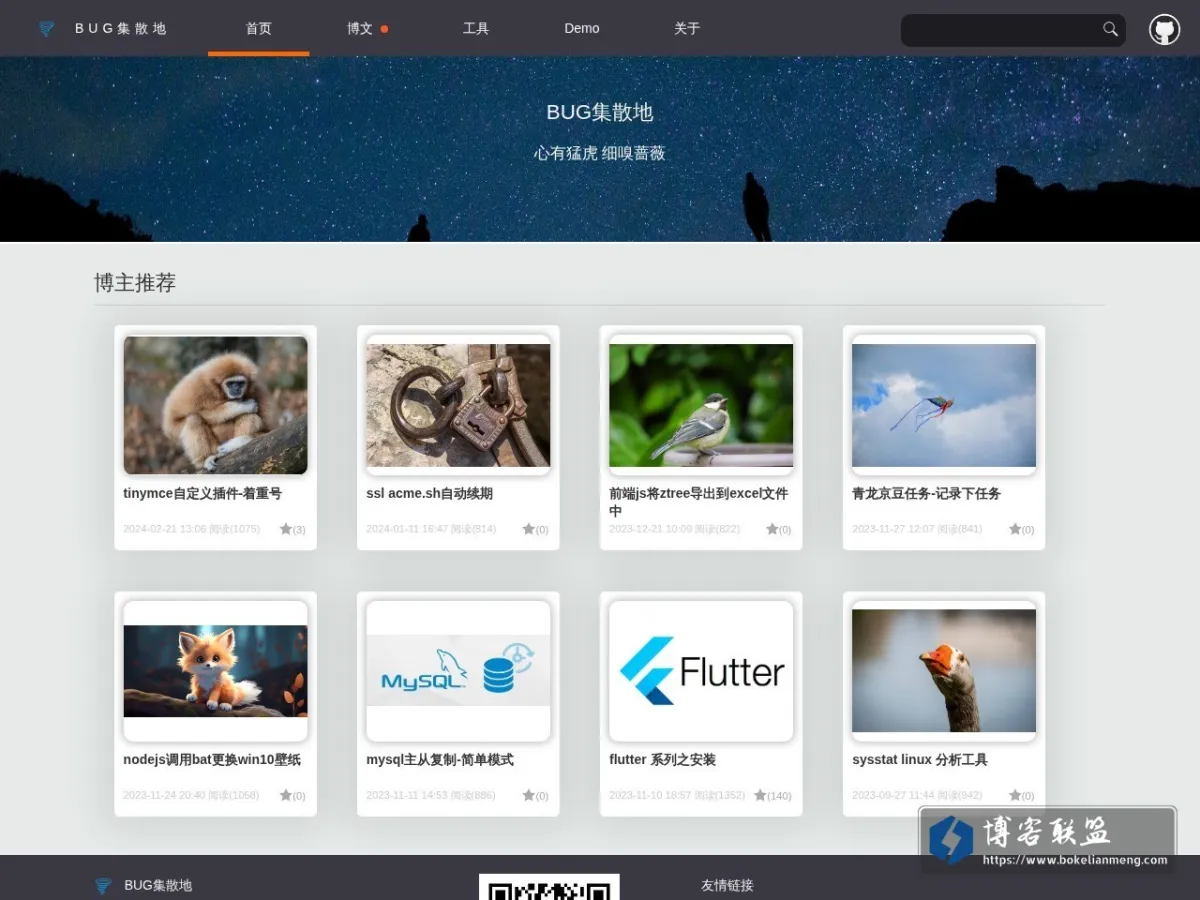
Task: Open post nodejs调用bat更换win10壁纸
Action: [212, 759]
